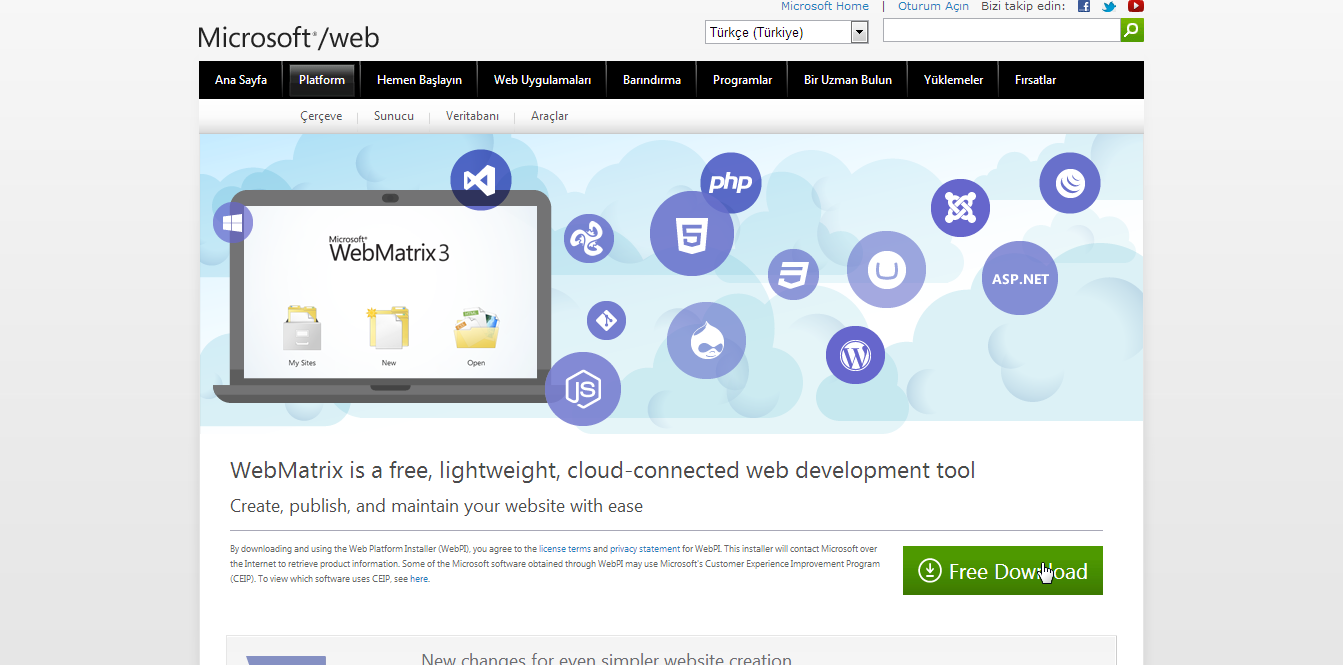Click the Twitter icon next to Bizi takip edin
Screen dimensions: 1343x665
click(x=1108, y=6)
